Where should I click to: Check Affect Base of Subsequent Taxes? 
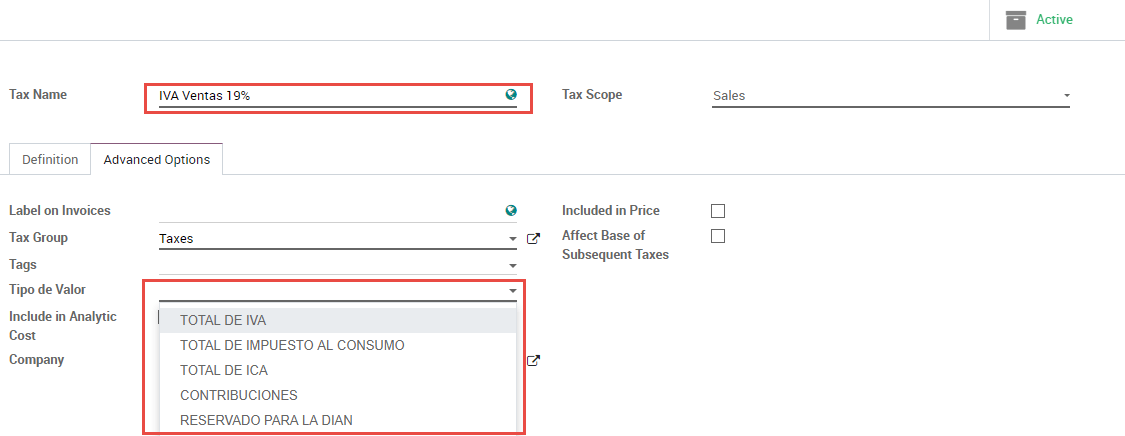pyautogui.click(x=717, y=236)
